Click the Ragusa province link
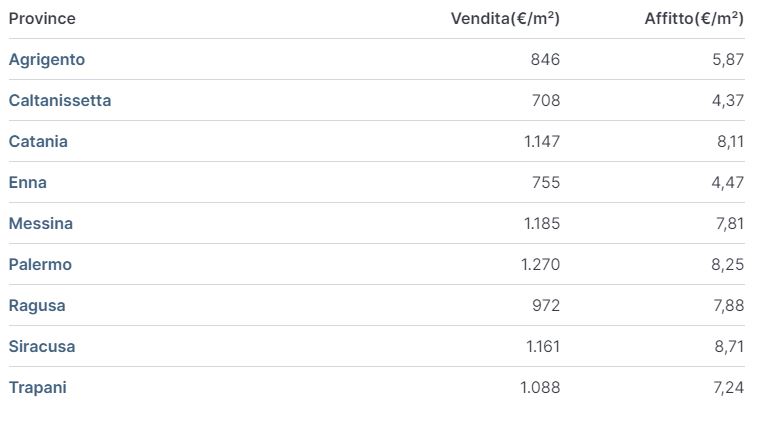This screenshot has height=428, width=763. coord(37,306)
